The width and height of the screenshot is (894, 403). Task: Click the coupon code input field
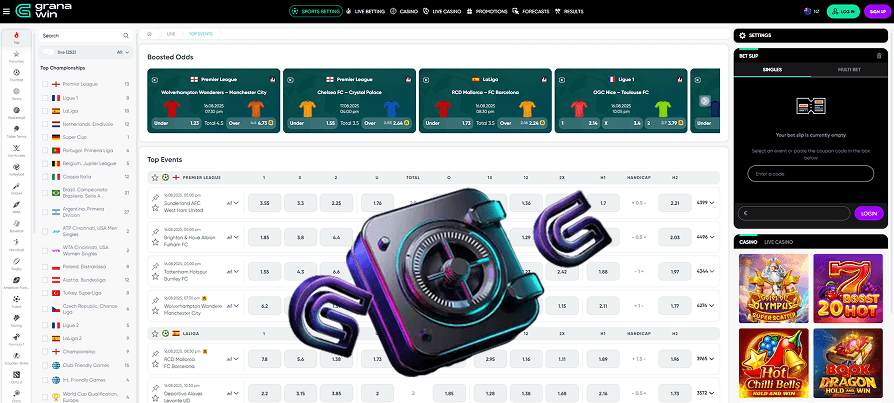pos(810,173)
